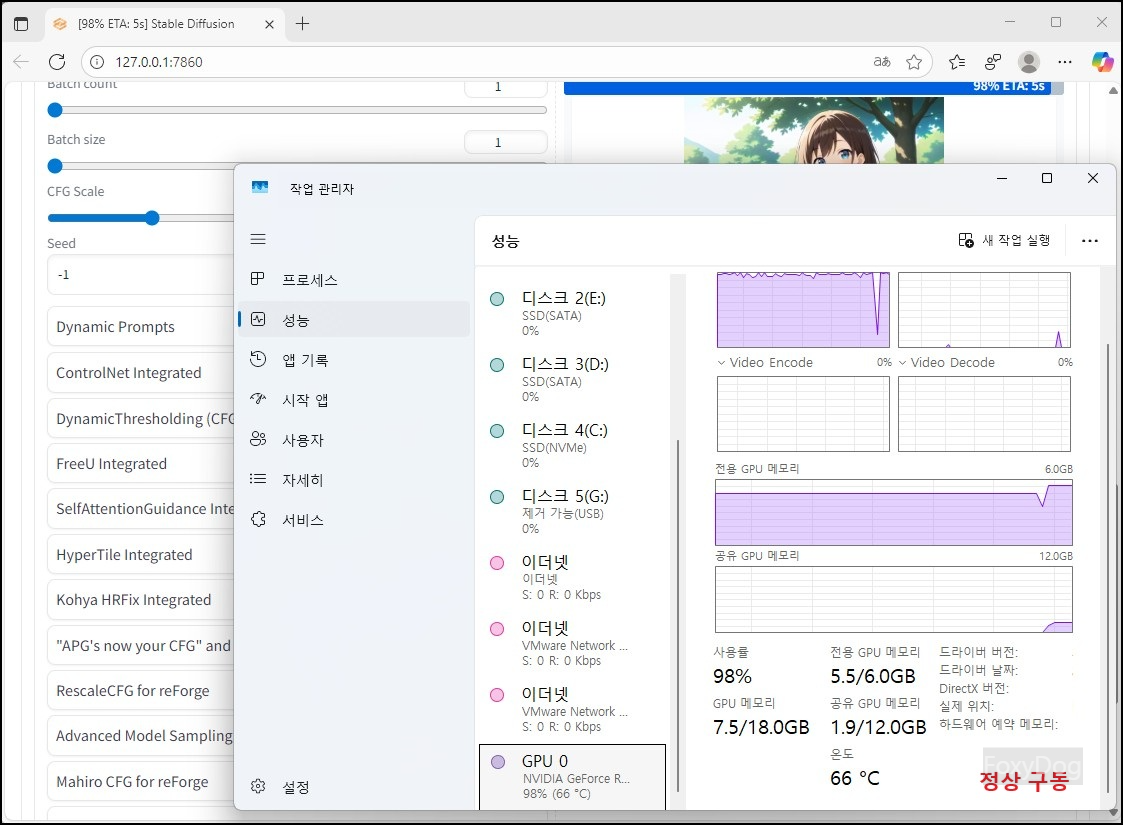Expand the Kohya HRFix Integrated accordion
Image resolution: width=1123 pixels, height=825 pixels.
[141, 599]
